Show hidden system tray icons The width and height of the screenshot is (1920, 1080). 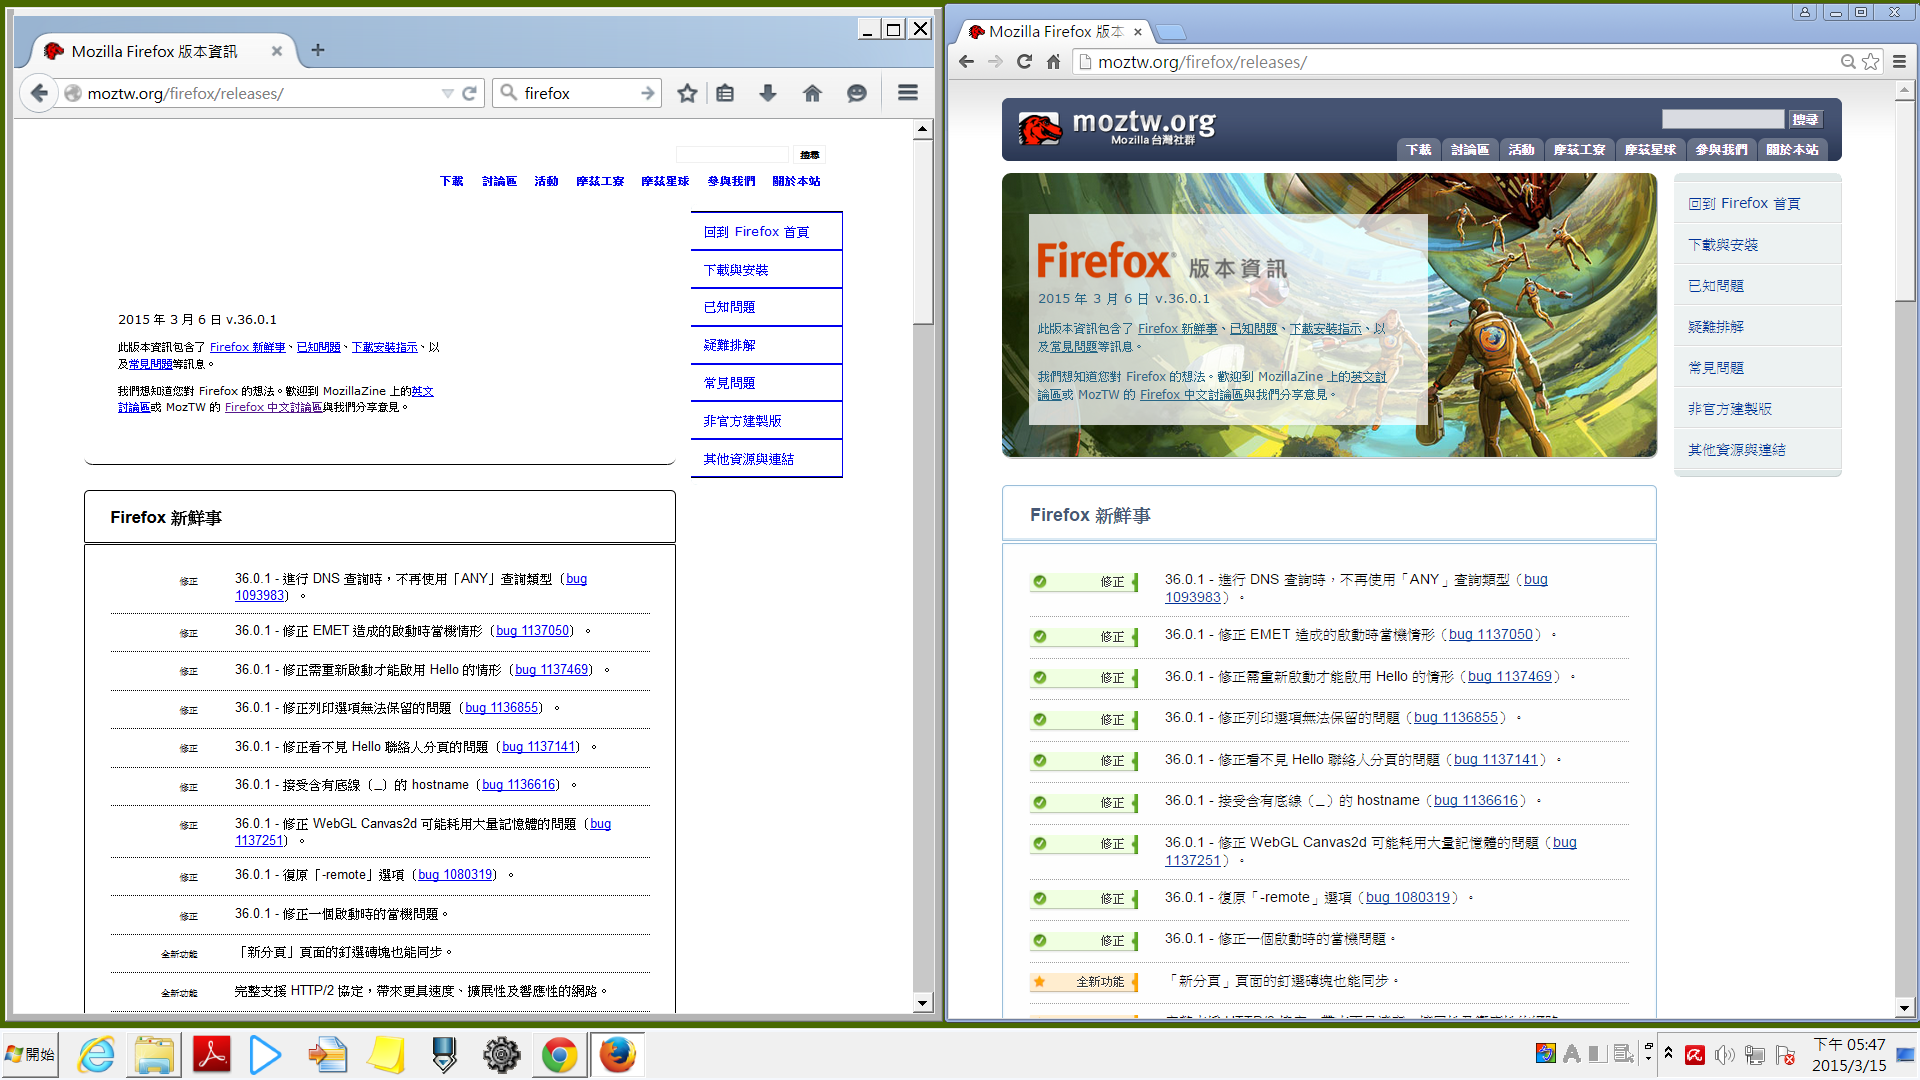click(x=1668, y=1053)
